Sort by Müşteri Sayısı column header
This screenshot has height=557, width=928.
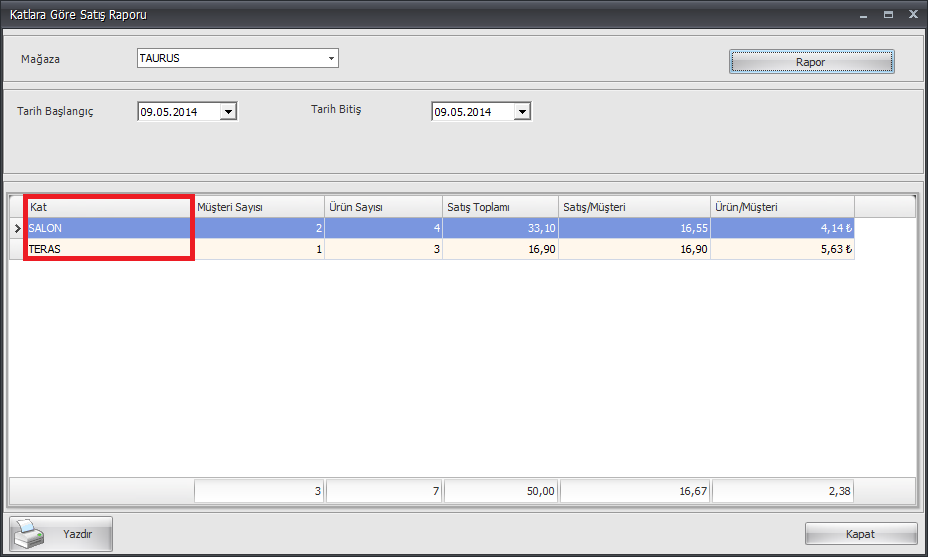coord(259,207)
